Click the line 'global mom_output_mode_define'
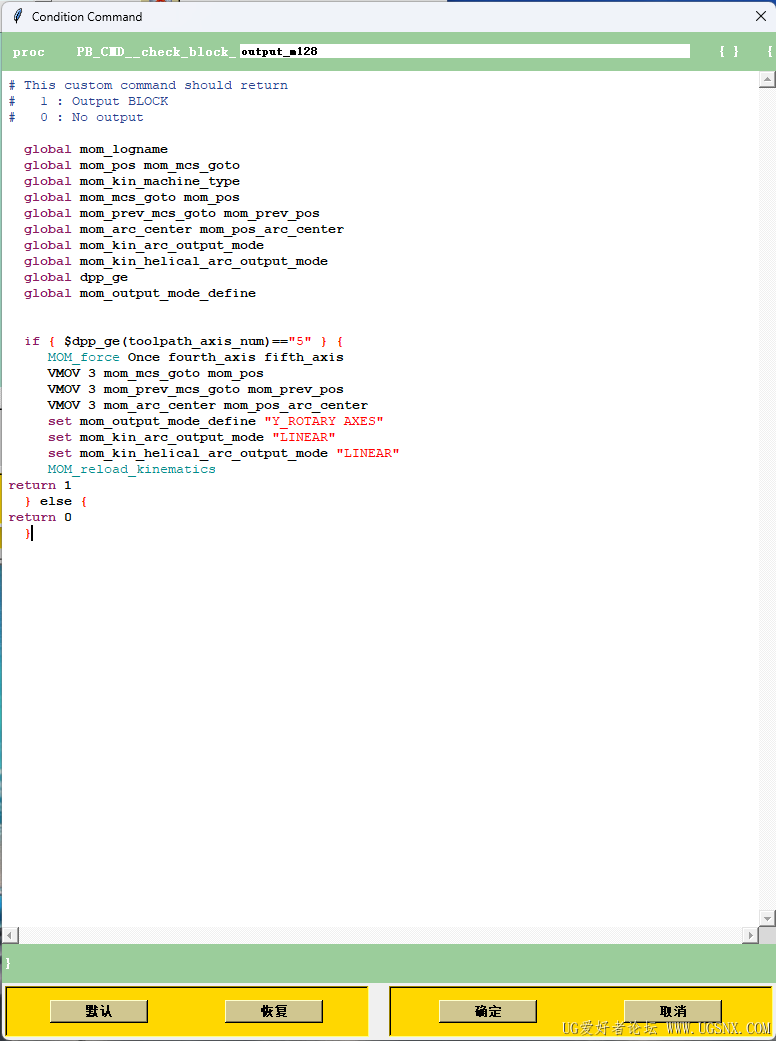Image resolution: width=776 pixels, height=1041 pixels. [139, 293]
